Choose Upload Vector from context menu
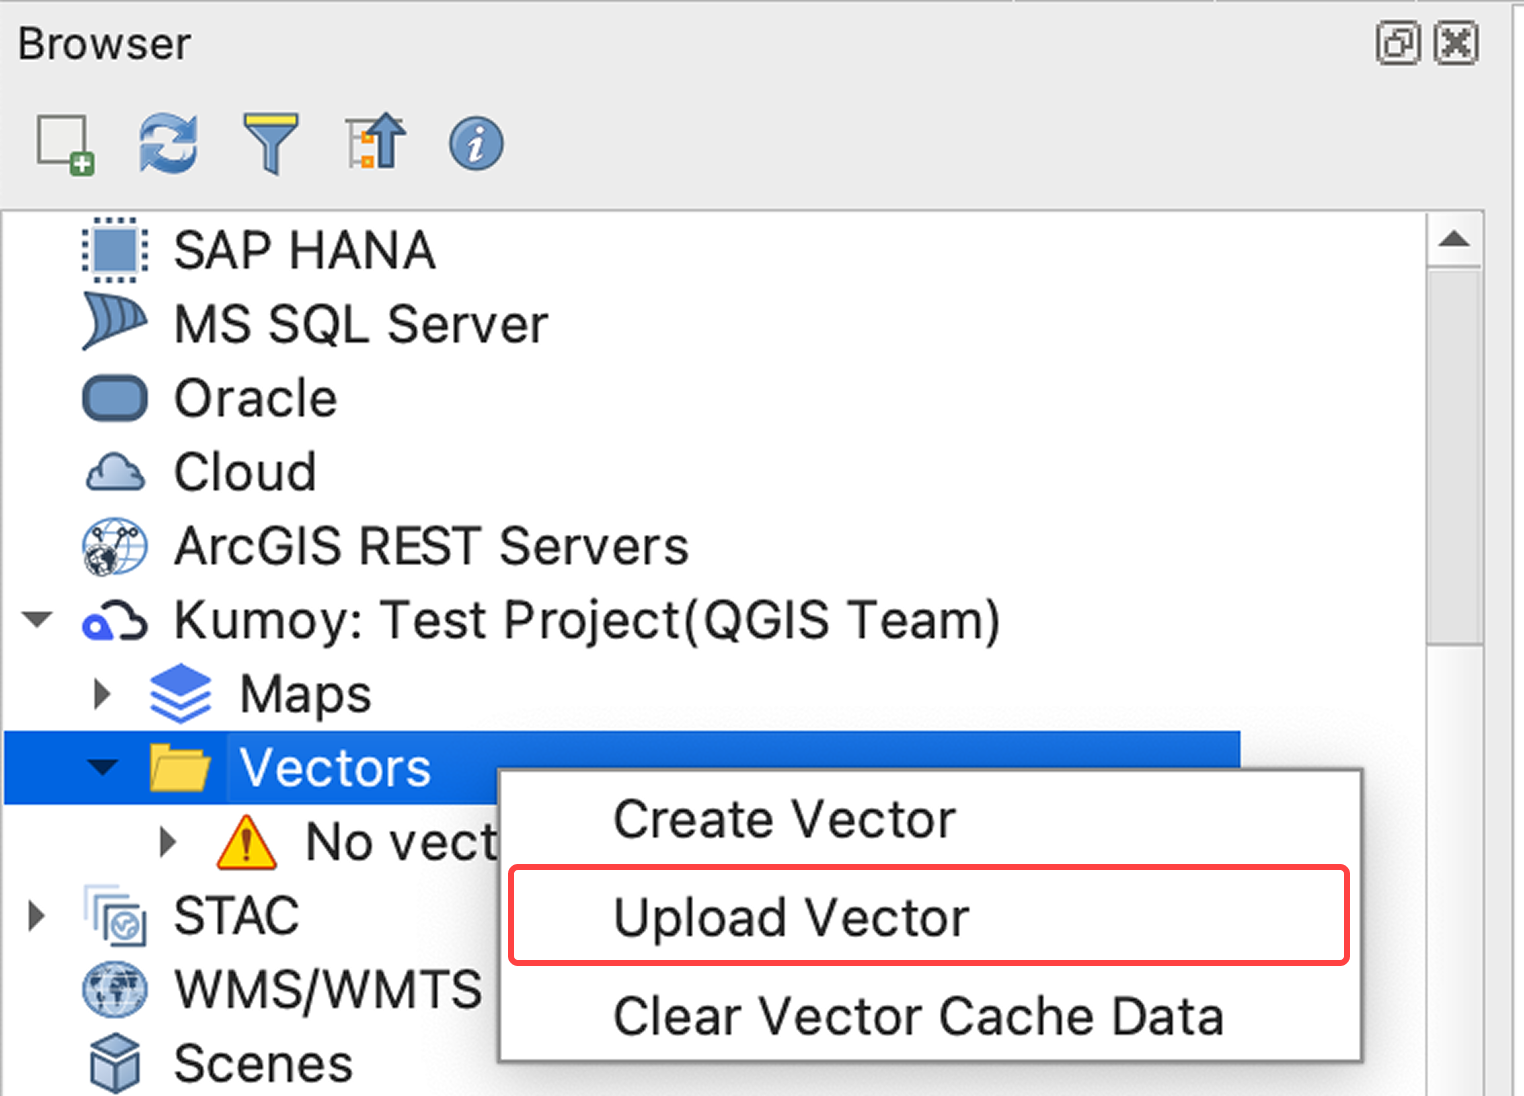Screen dimensions: 1524x1096 (791, 917)
